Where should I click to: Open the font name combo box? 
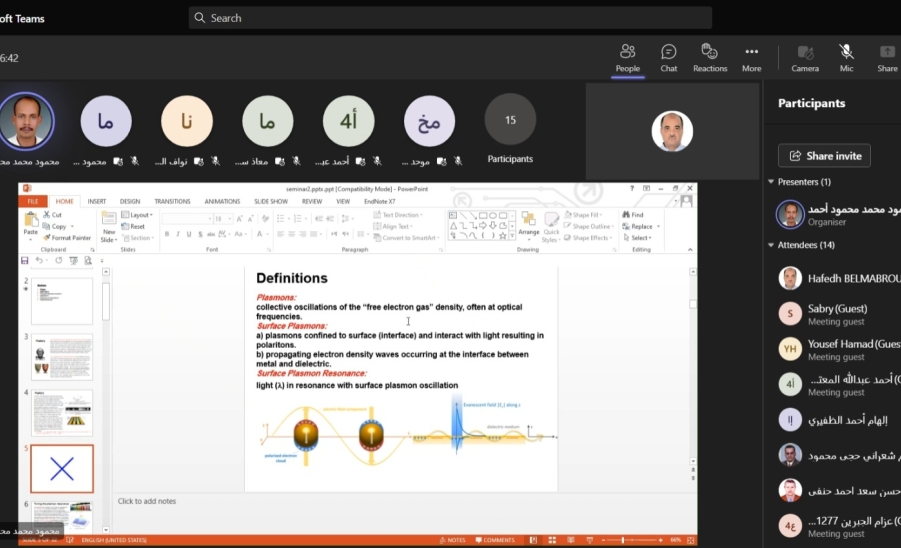(187, 219)
